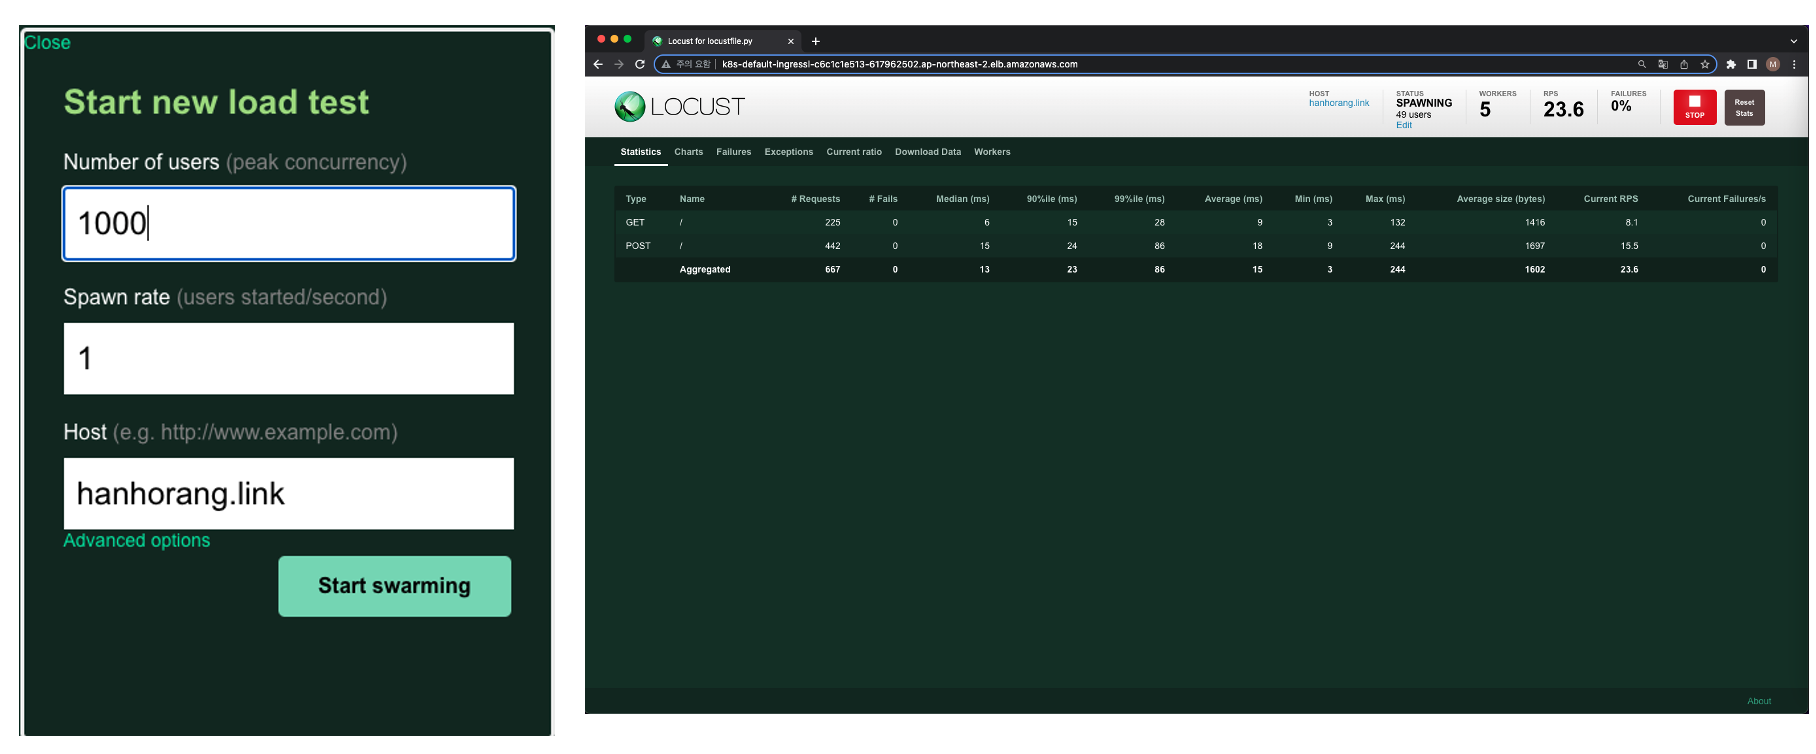Image resolution: width=1816 pixels, height=754 pixels.
Task: Sort by the 99%ile (ms) column header
Action: (x=1139, y=199)
